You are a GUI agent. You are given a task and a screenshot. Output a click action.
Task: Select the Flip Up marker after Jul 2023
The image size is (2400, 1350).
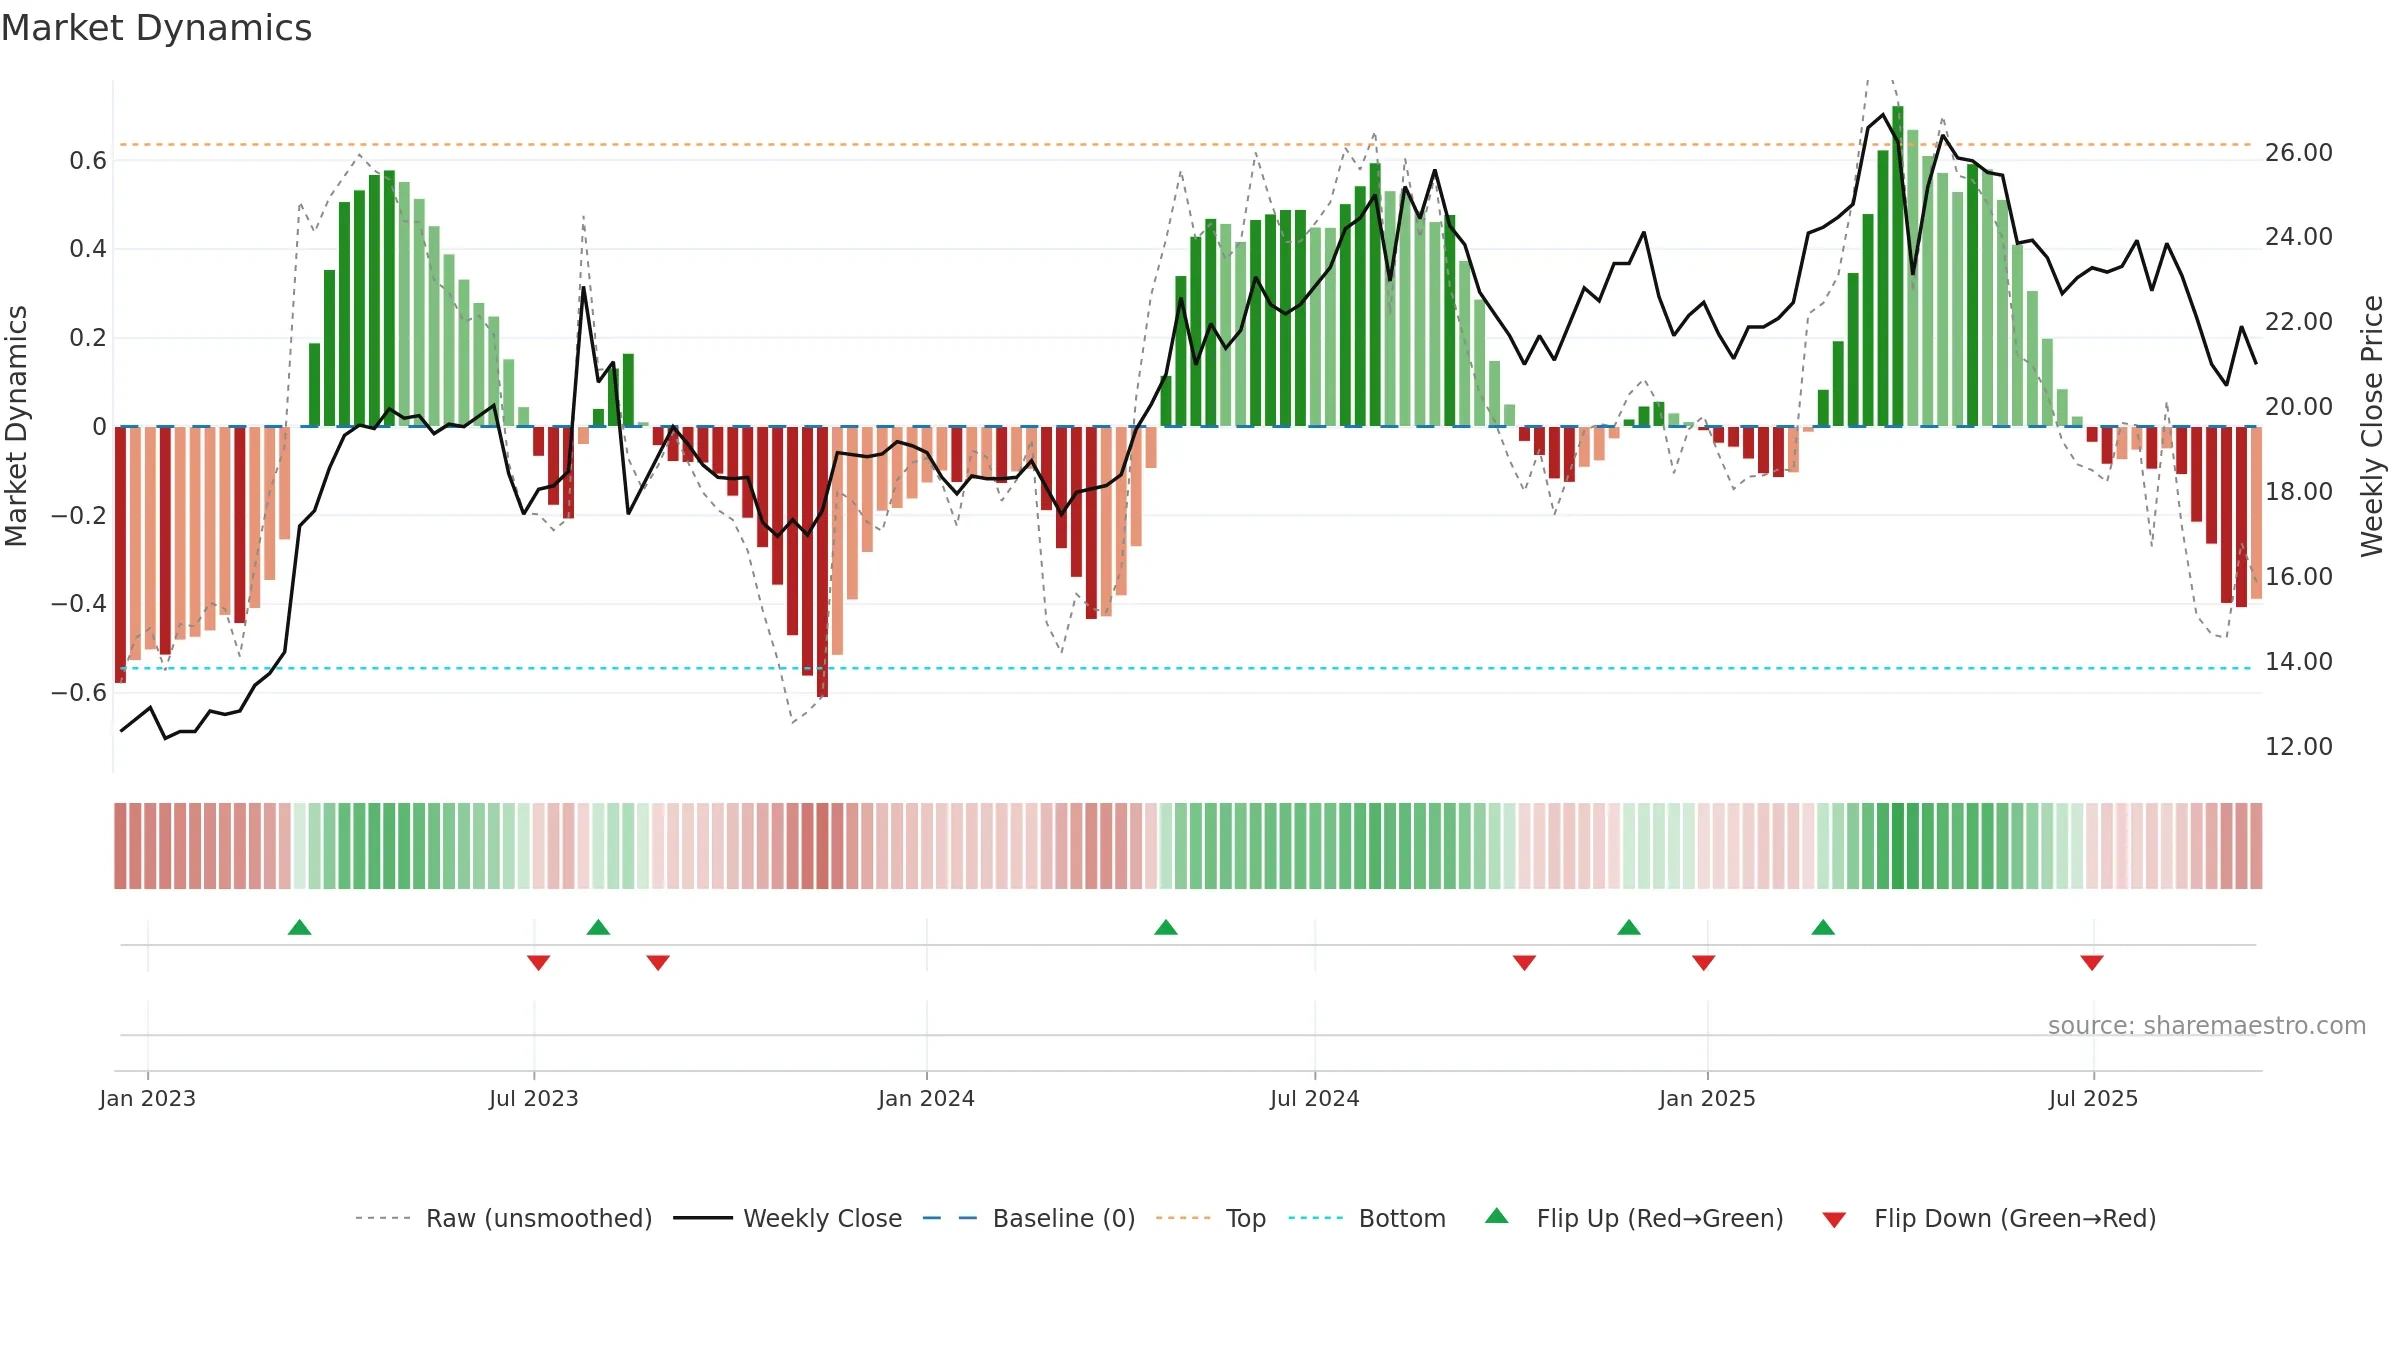(x=598, y=927)
